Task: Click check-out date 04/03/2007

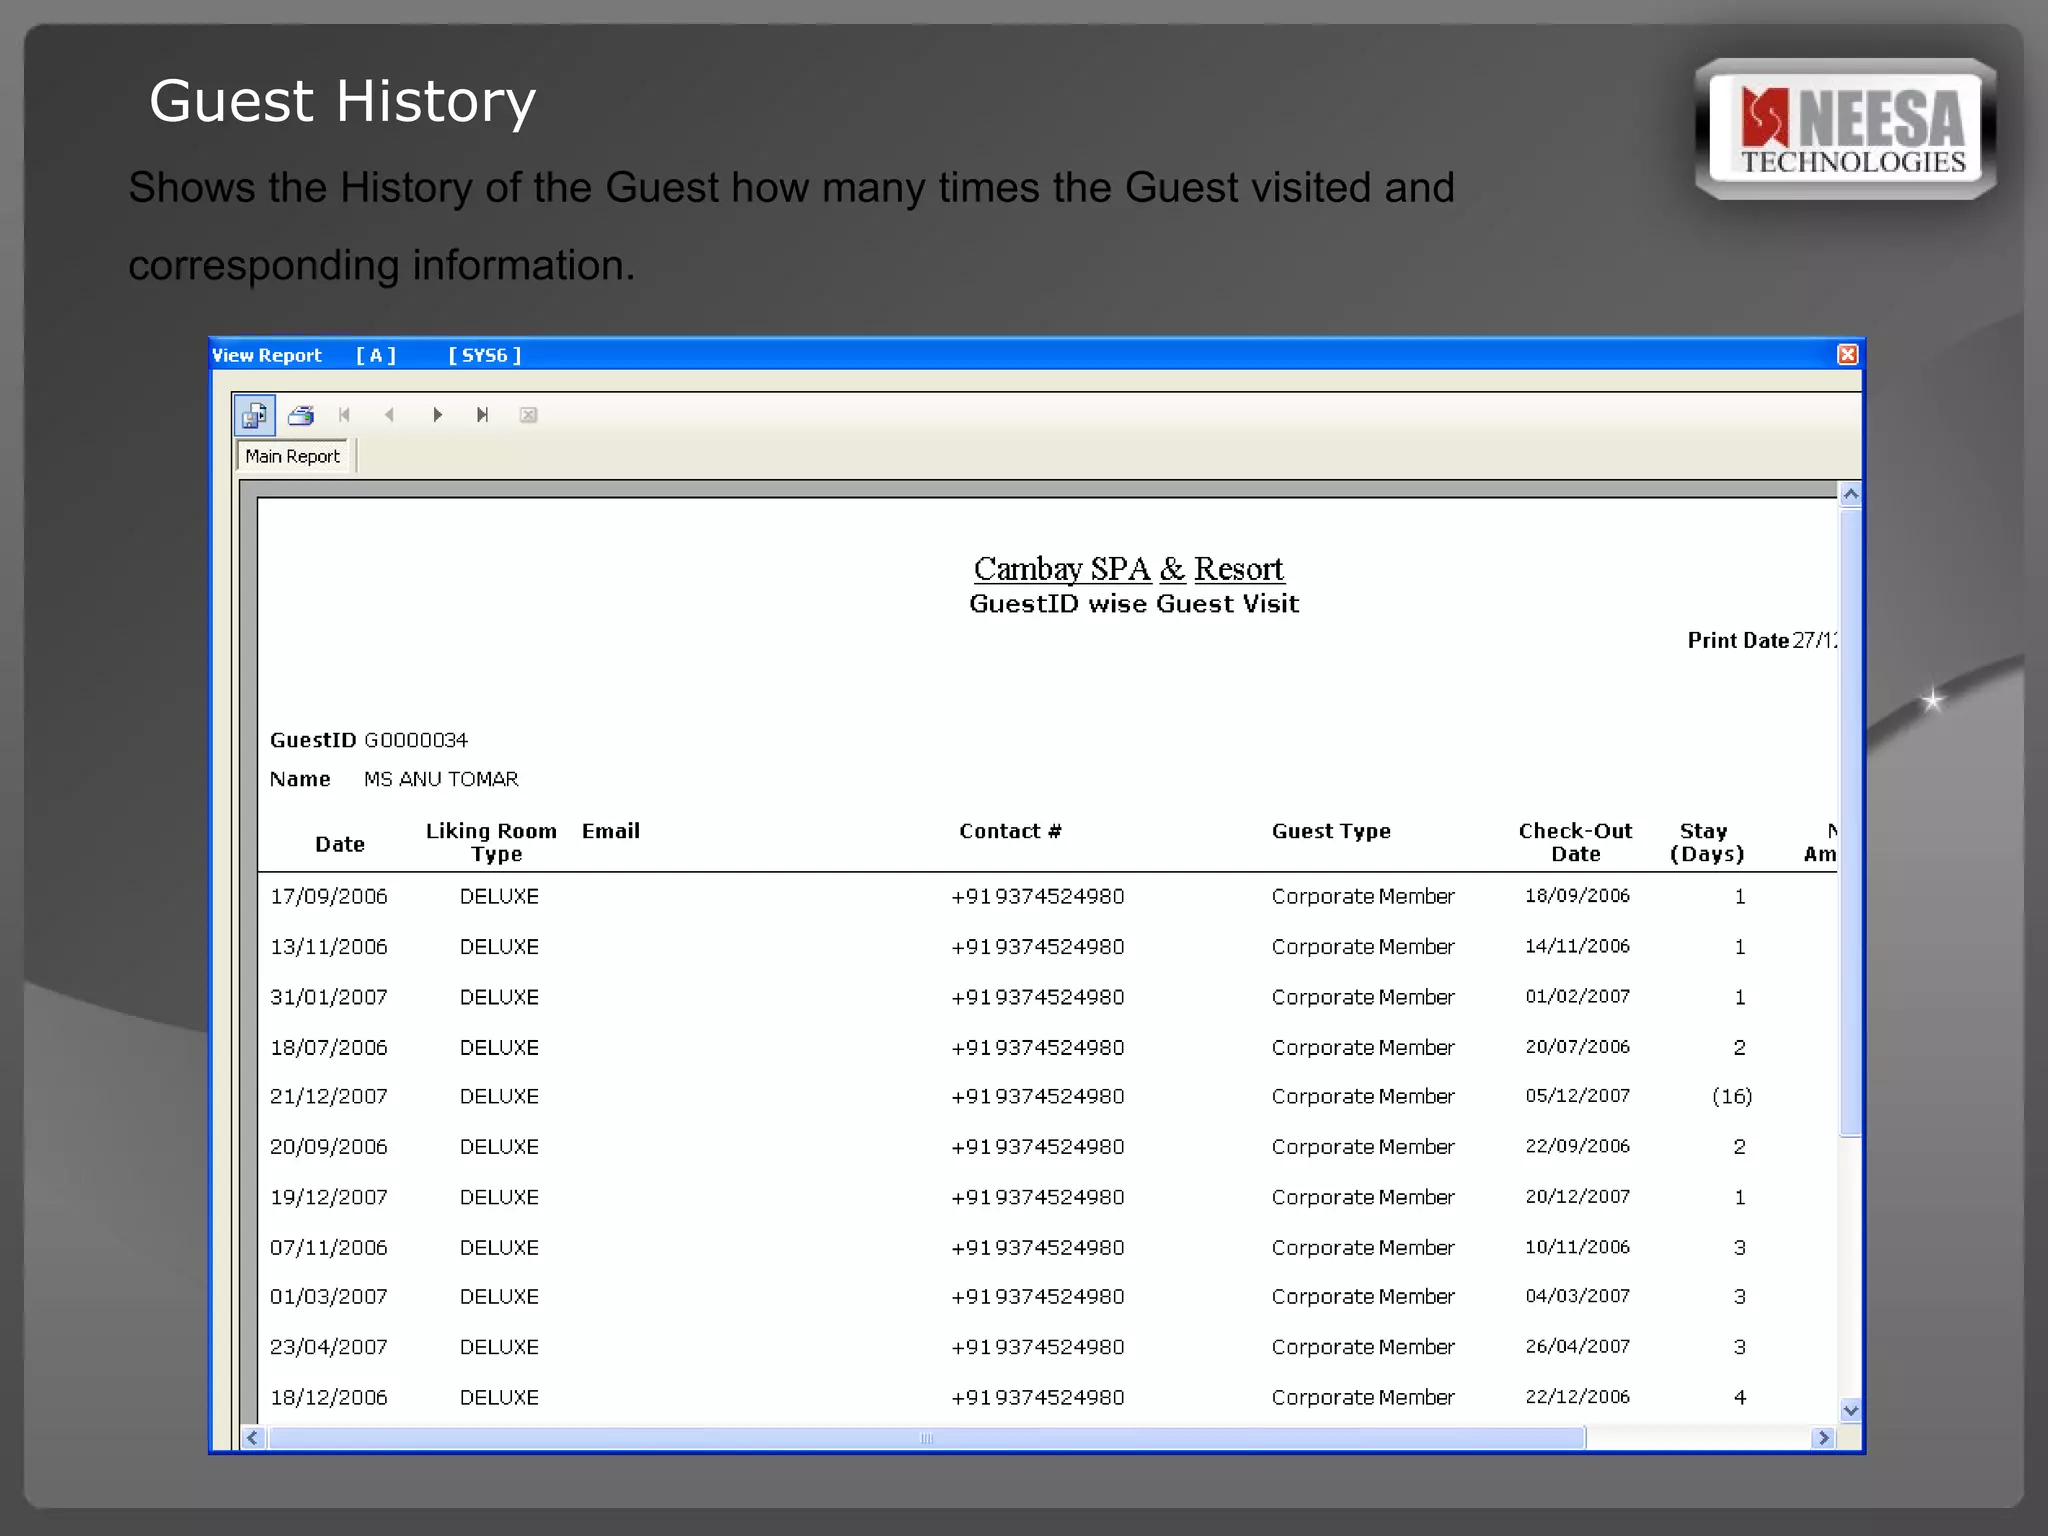Action: 1577,1296
